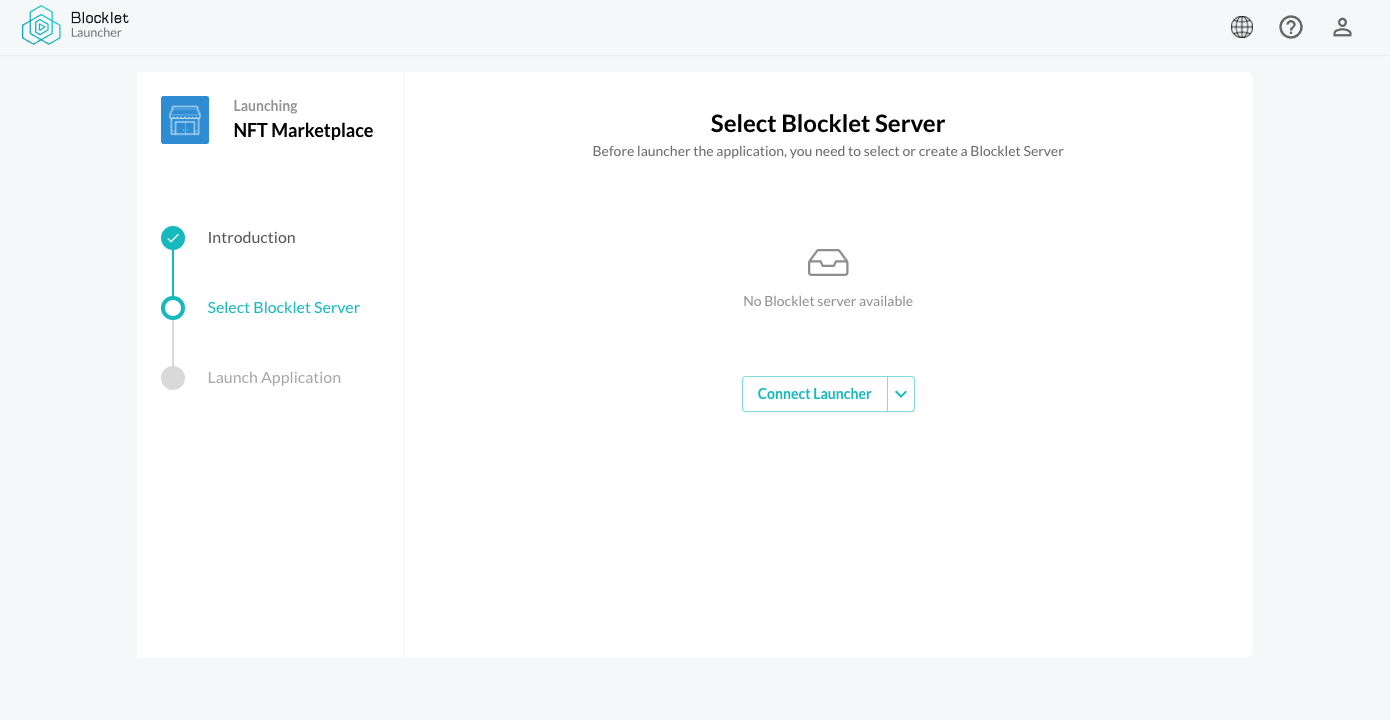Viewport: 1390px width, 720px height.
Task: Click the Select Blocklet Server heading
Action: (x=827, y=123)
